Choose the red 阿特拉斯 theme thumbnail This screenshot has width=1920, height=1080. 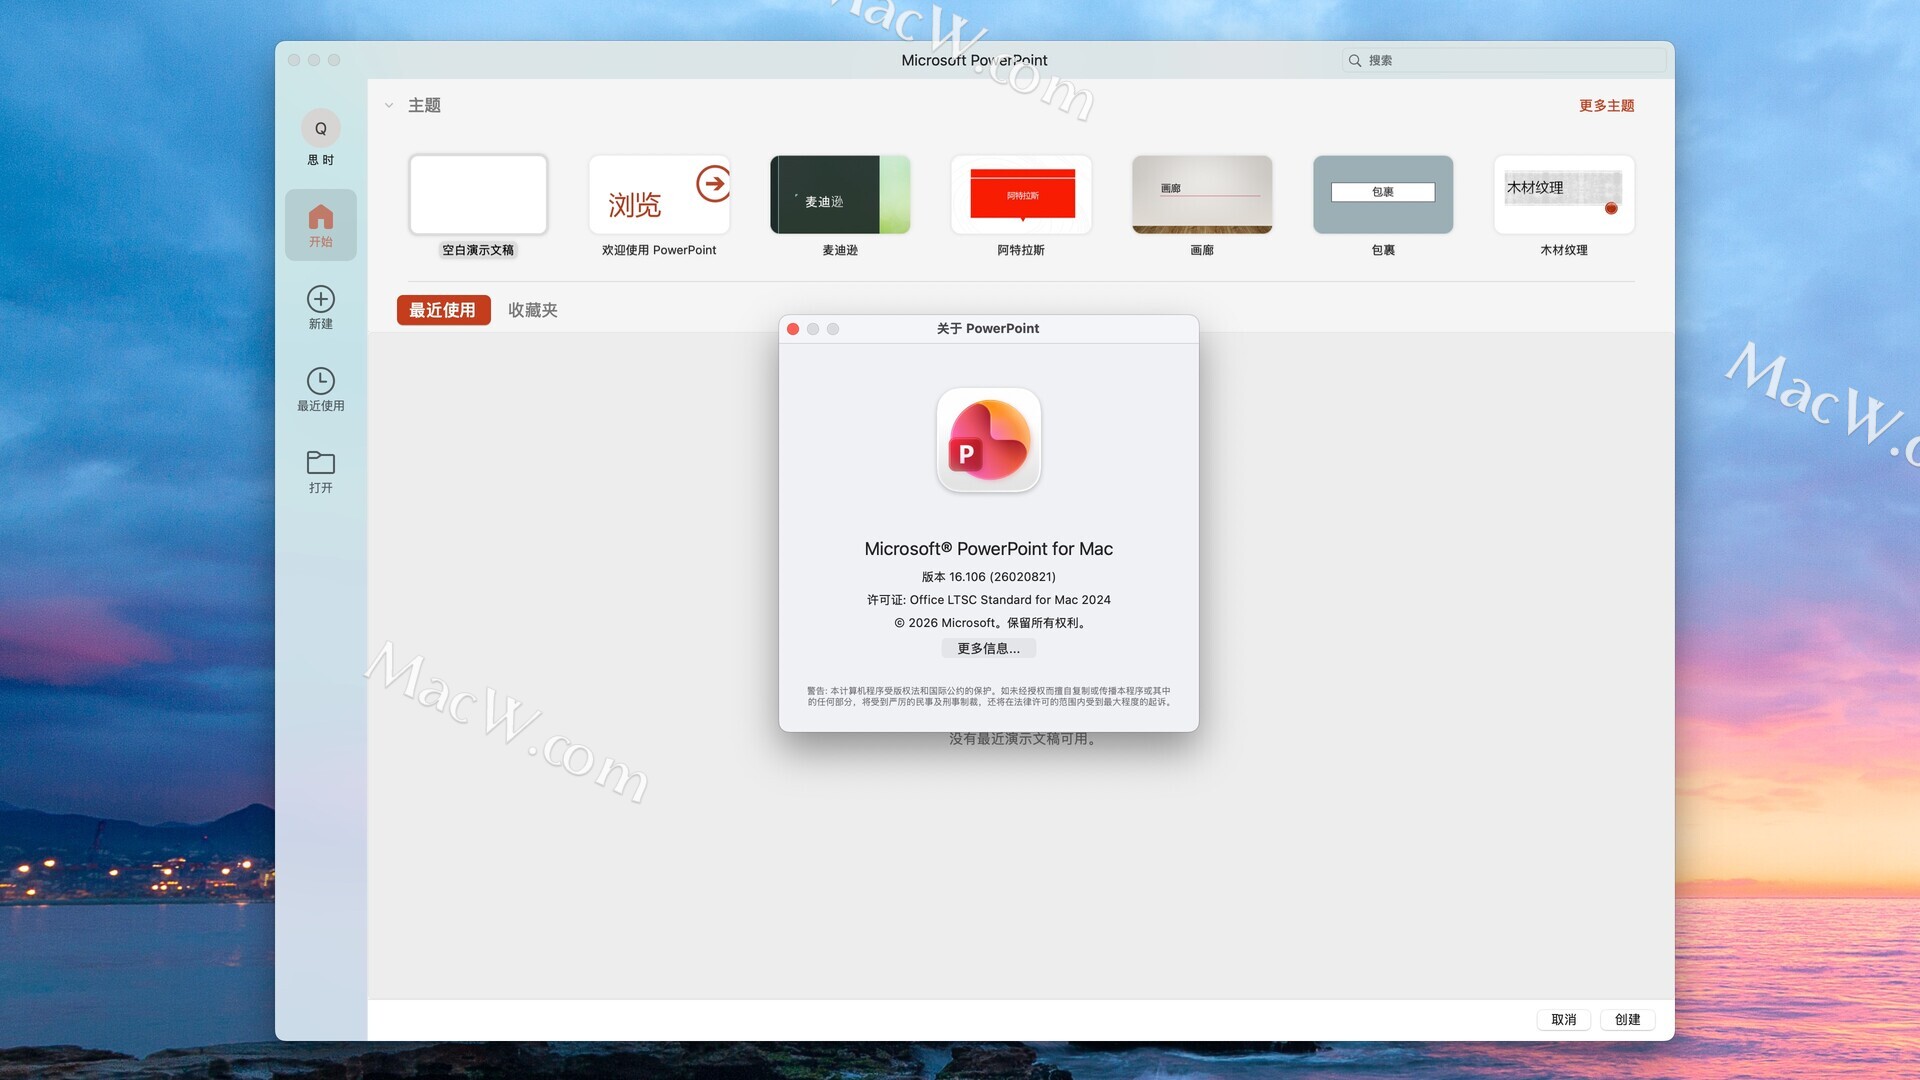pyautogui.click(x=1021, y=195)
